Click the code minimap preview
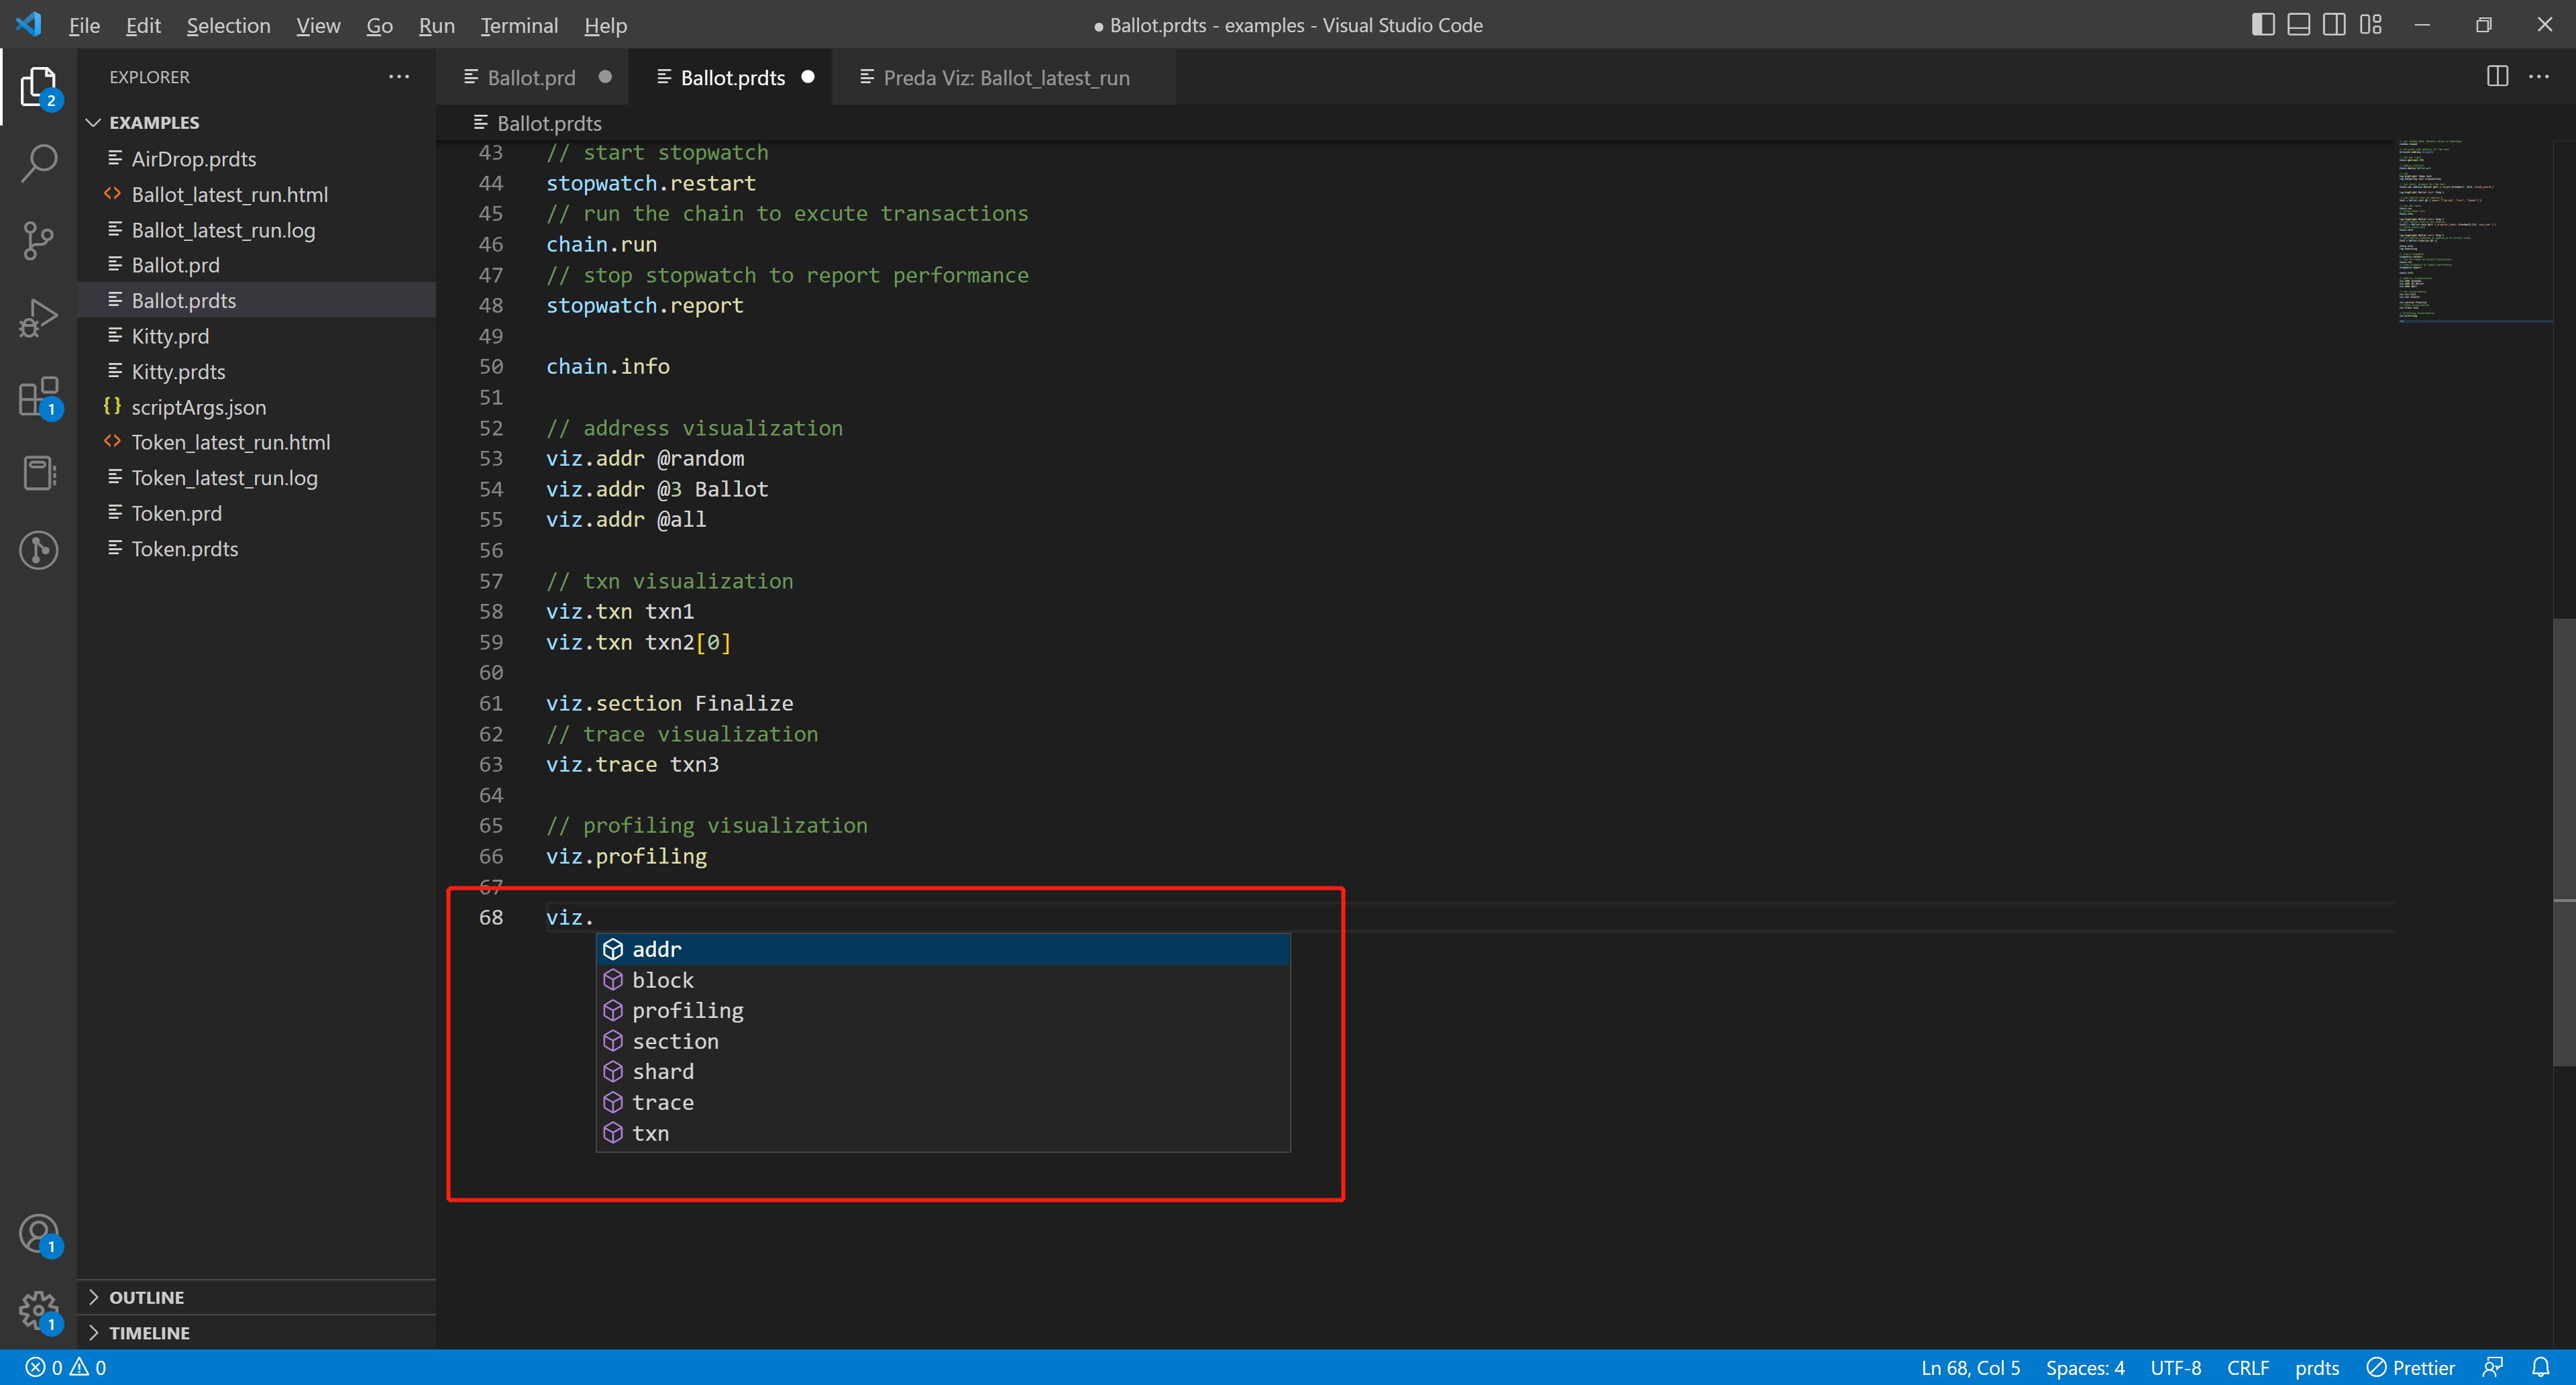The image size is (2576, 1385). coord(2474,231)
